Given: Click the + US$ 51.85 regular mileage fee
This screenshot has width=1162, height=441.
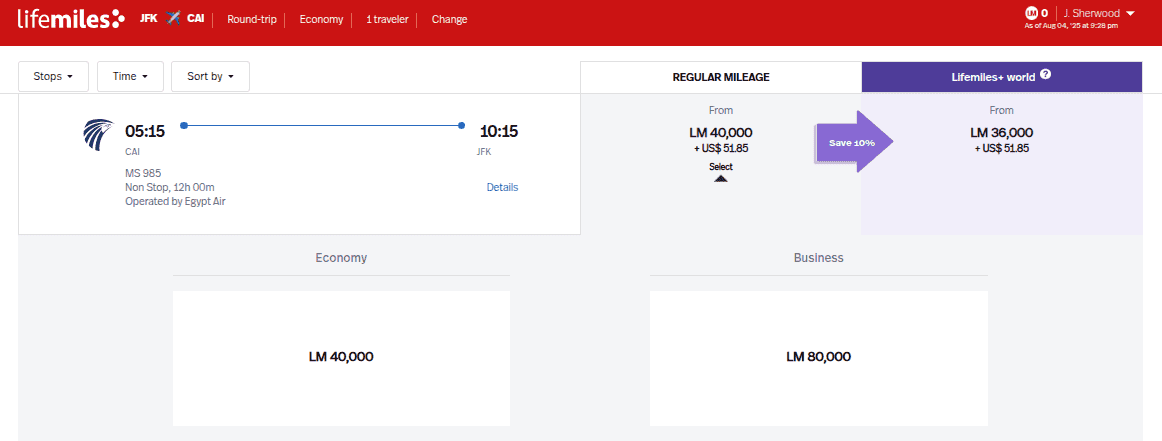Looking at the screenshot, I should pos(721,148).
